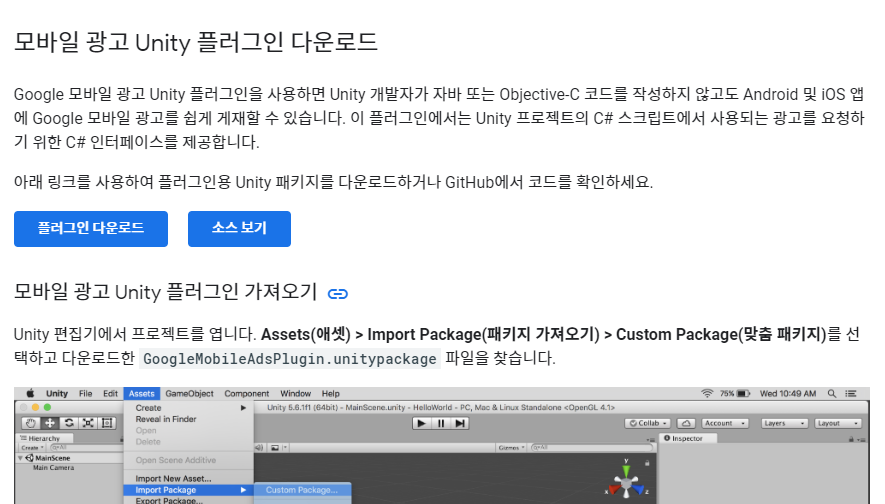Open the Window menu
The image size is (885, 504).
click(x=296, y=393)
